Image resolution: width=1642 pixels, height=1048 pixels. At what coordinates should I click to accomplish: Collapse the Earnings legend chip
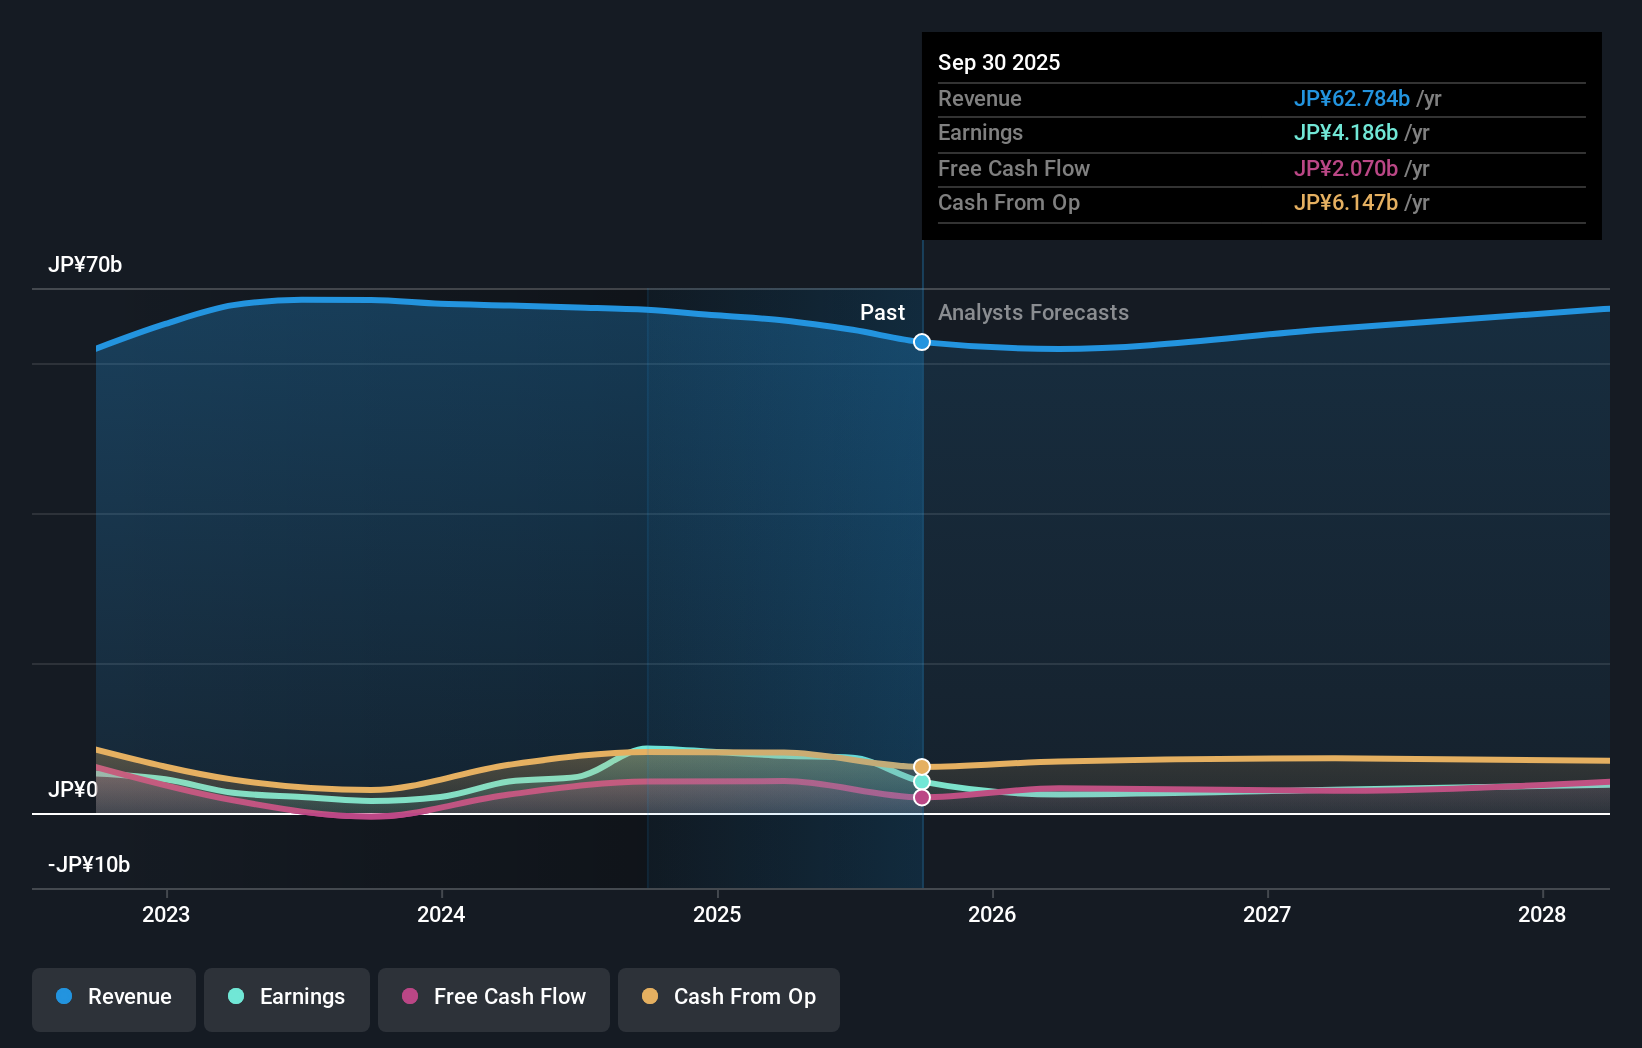(x=287, y=997)
